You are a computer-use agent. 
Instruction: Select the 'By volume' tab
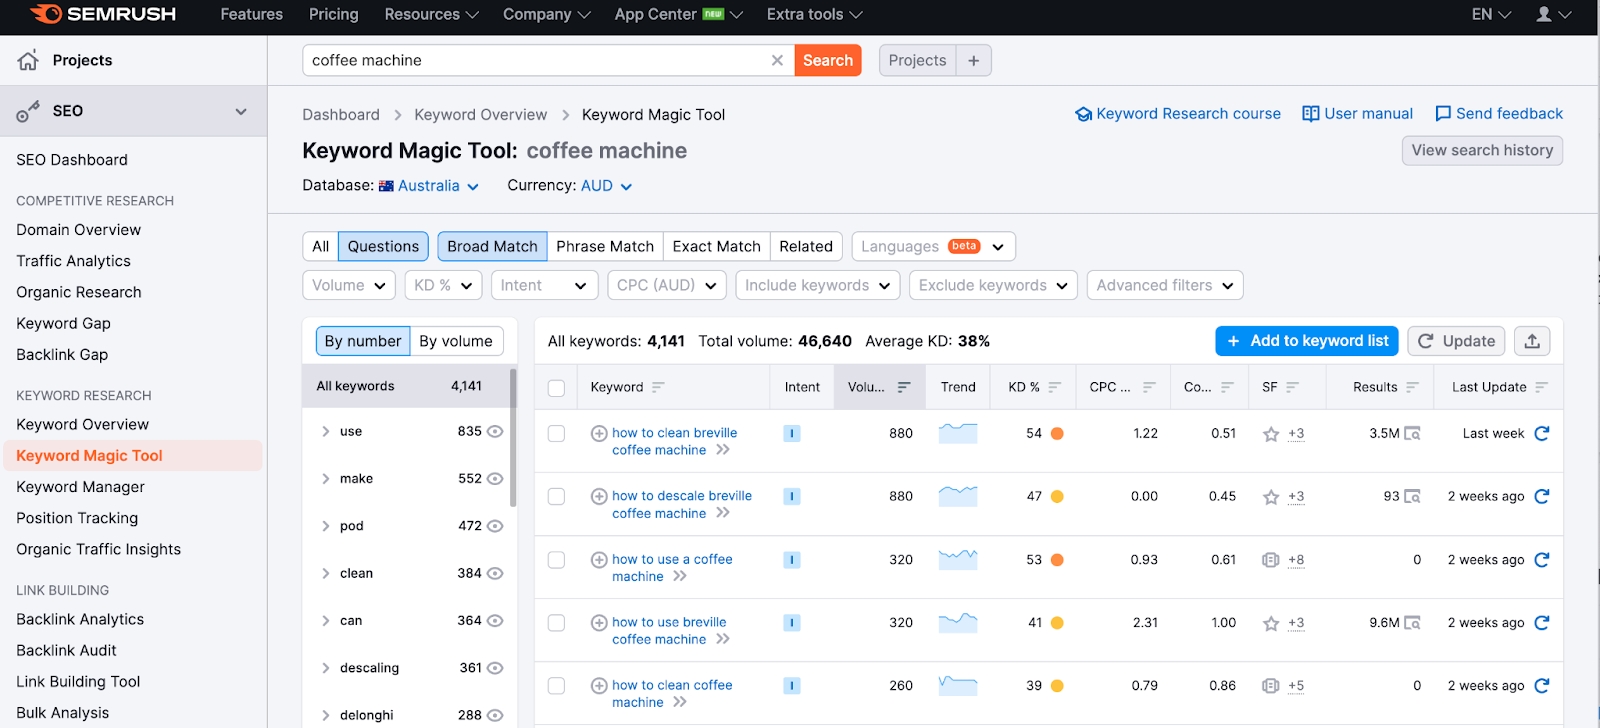click(455, 341)
